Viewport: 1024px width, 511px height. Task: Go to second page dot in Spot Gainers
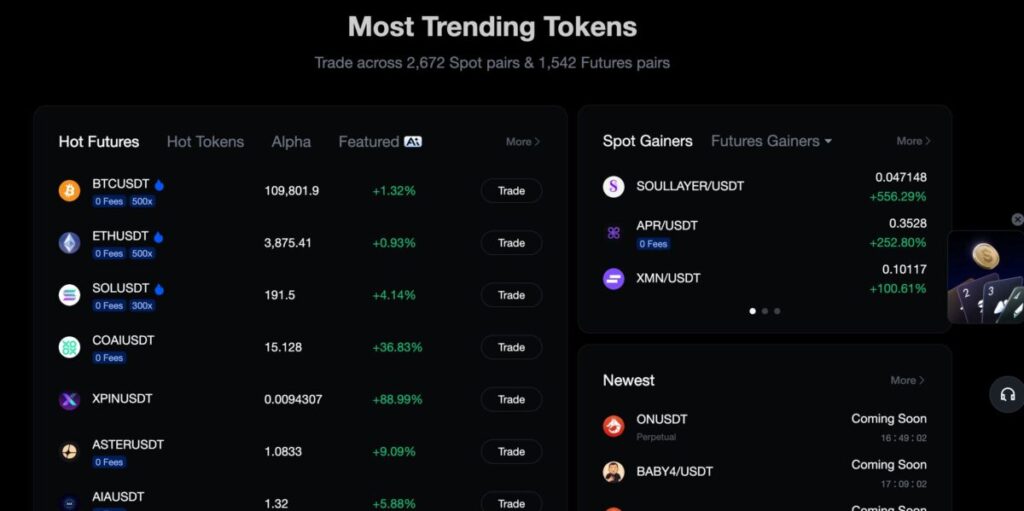765,311
